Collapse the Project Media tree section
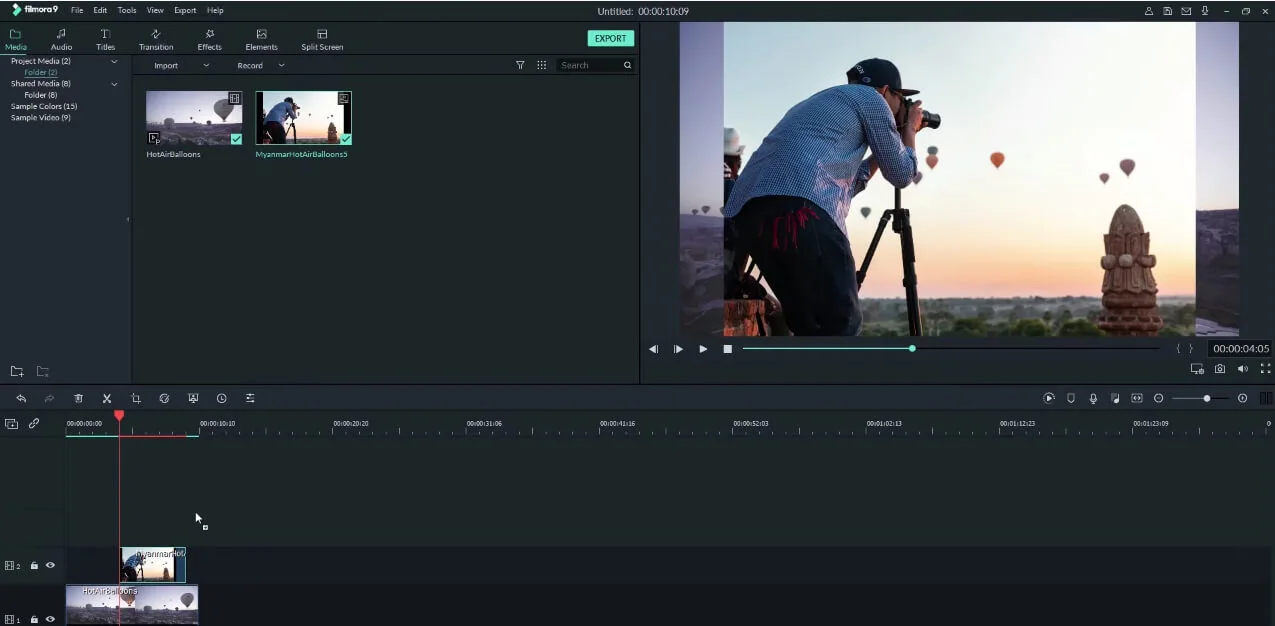The width and height of the screenshot is (1275, 626). [114, 62]
